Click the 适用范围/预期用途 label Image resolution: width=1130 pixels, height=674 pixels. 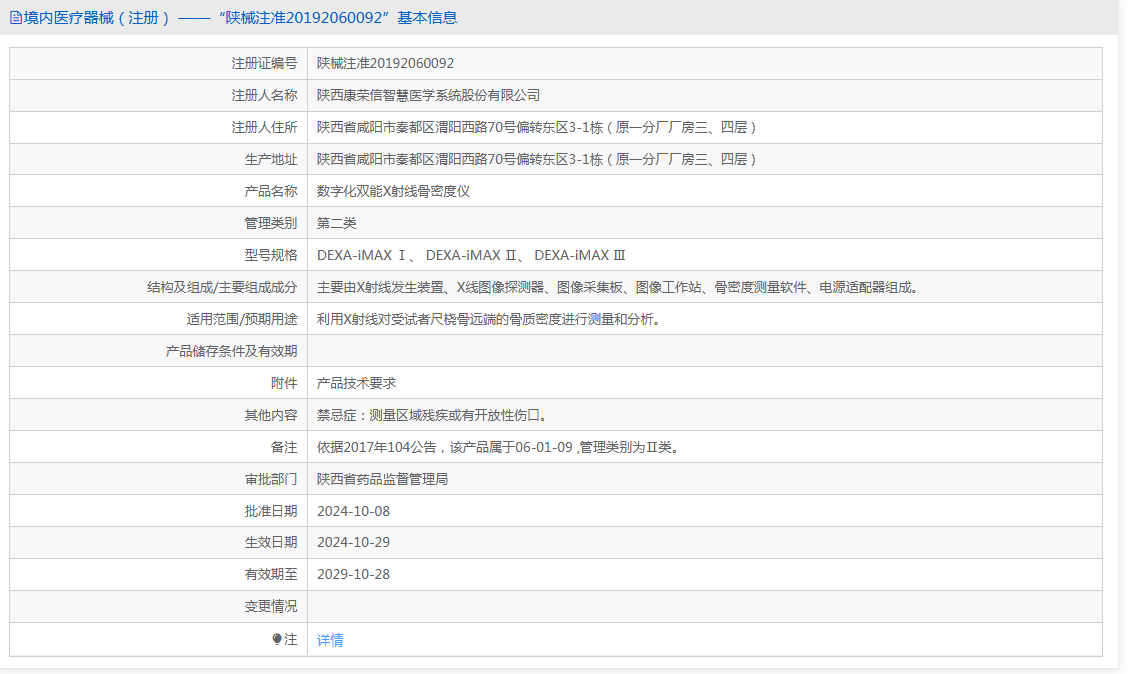tap(242, 319)
